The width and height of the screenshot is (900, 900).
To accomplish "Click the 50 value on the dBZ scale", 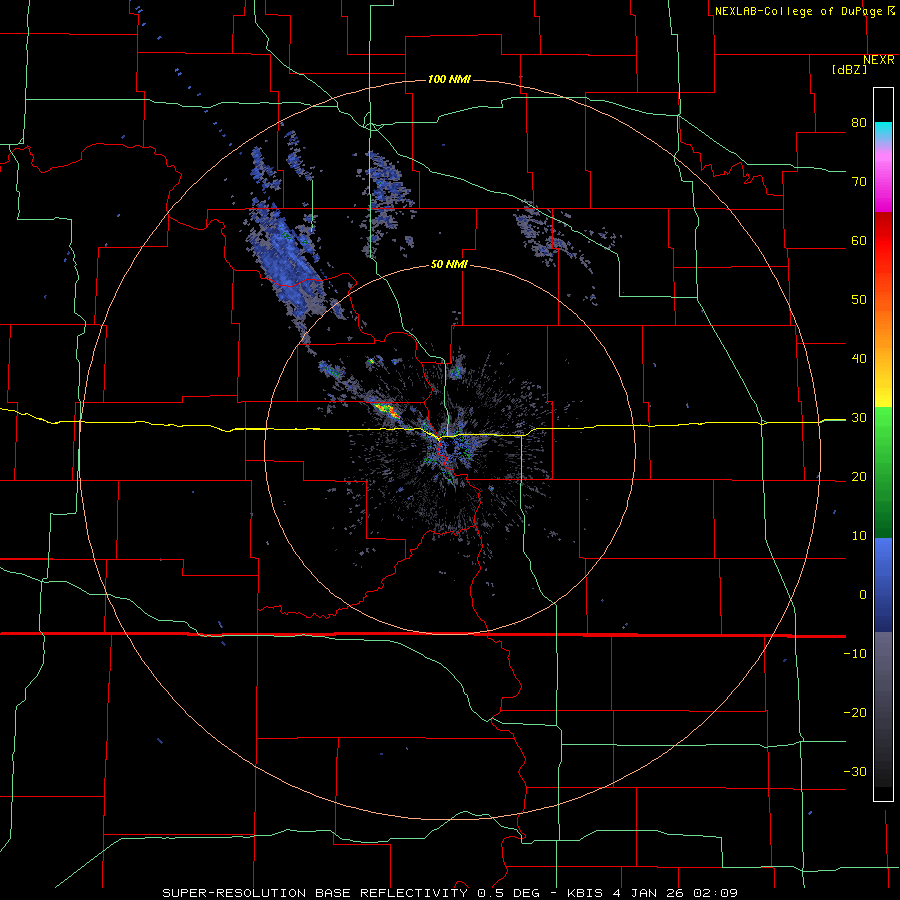I will (x=859, y=300).
